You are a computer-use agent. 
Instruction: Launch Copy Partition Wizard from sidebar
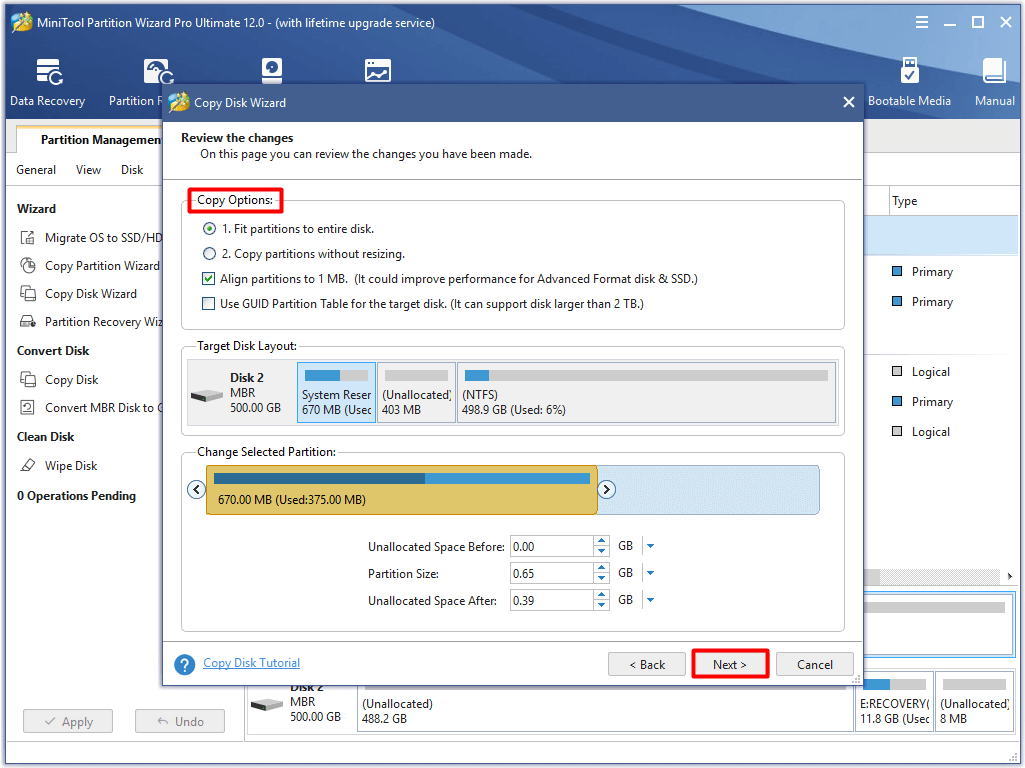point(102,265)
